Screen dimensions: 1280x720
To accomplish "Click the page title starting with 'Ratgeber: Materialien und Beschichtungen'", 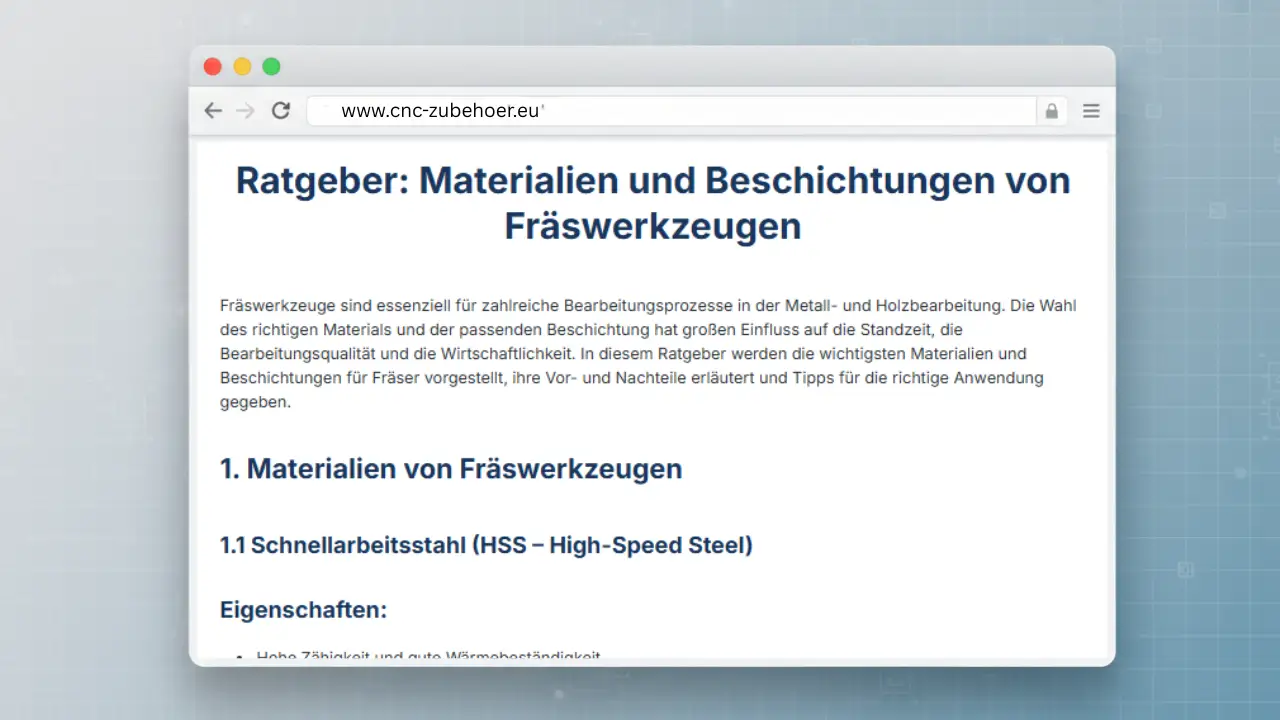I will [x=653, y=203].
